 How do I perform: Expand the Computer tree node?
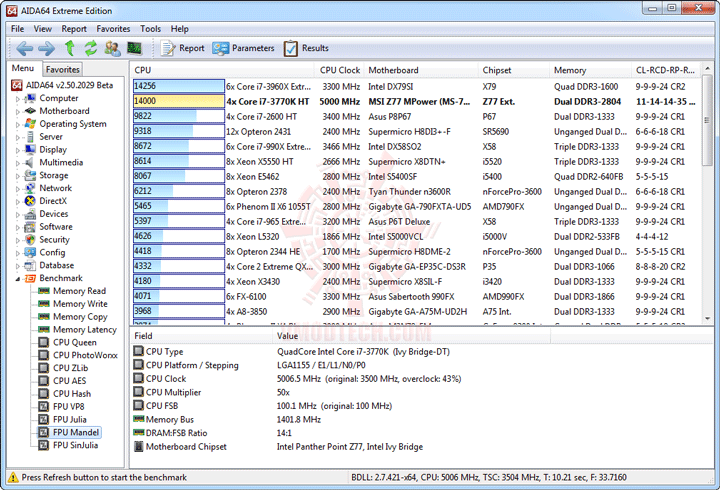point(18,98)
